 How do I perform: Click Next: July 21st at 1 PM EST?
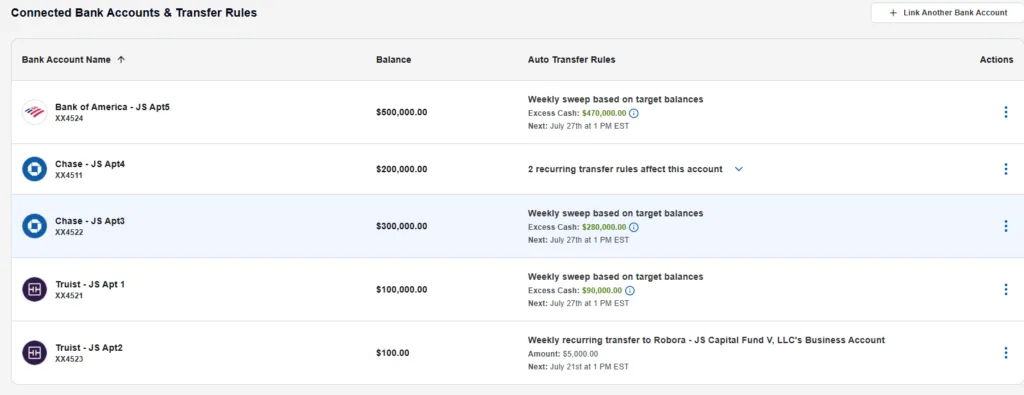(x=578, y=367)
